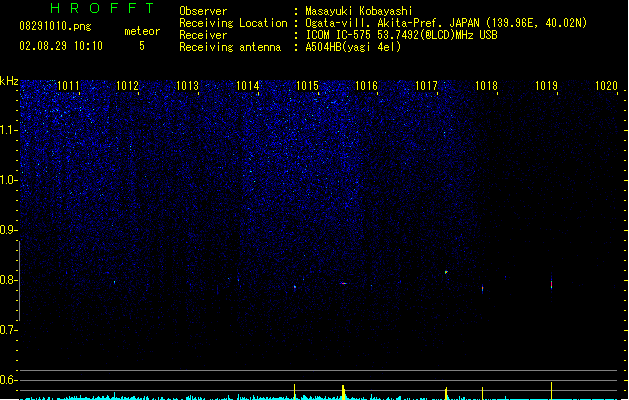Click the yellow power spike below 1018
Screen dimensions: 629x400
pos(483,393)
